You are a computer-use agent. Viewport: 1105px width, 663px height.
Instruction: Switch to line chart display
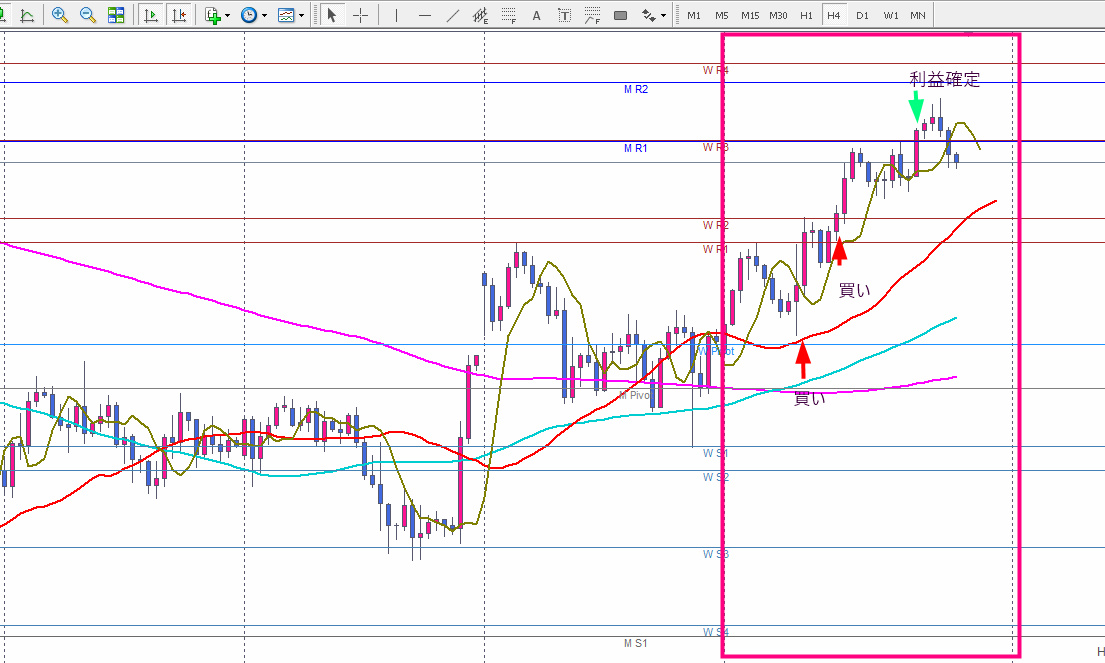click(27, 15)
